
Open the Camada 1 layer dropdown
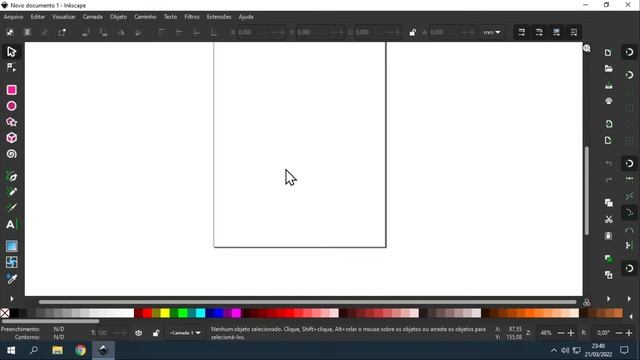[x=185, y=333]
